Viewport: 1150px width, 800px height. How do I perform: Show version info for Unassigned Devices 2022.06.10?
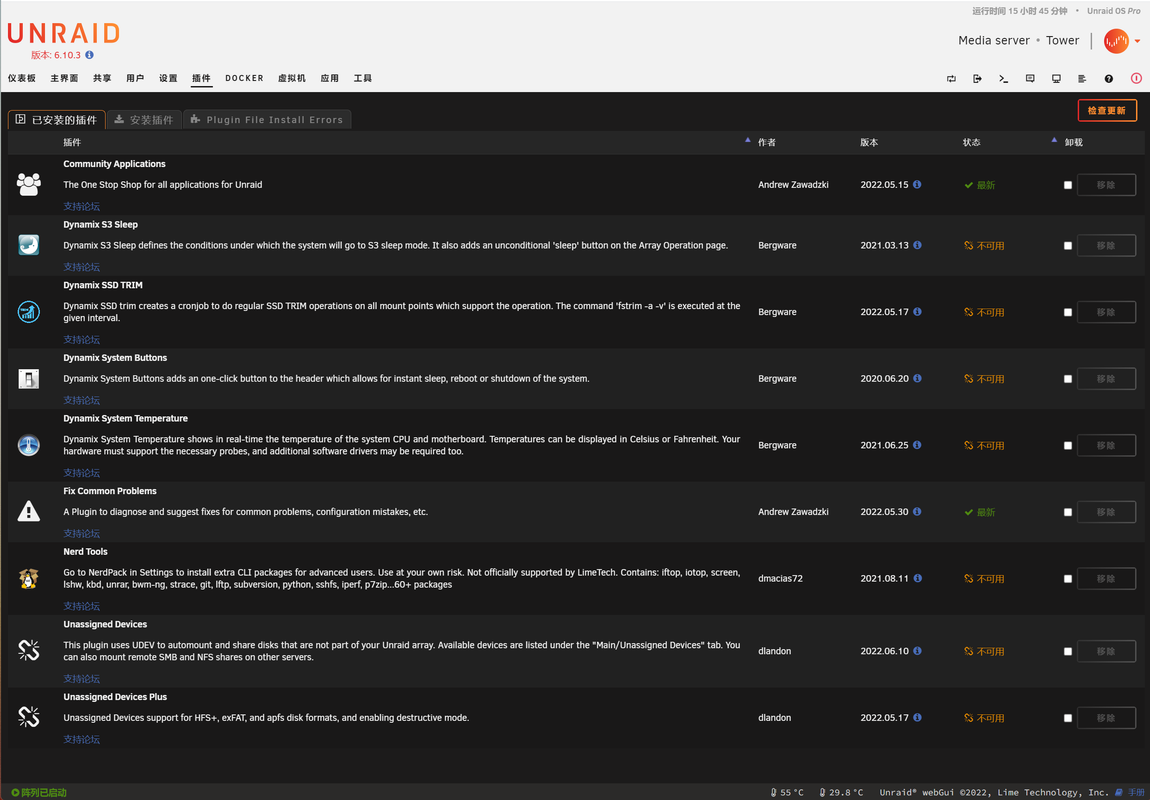pyautogui.click(x=917, y=650)
